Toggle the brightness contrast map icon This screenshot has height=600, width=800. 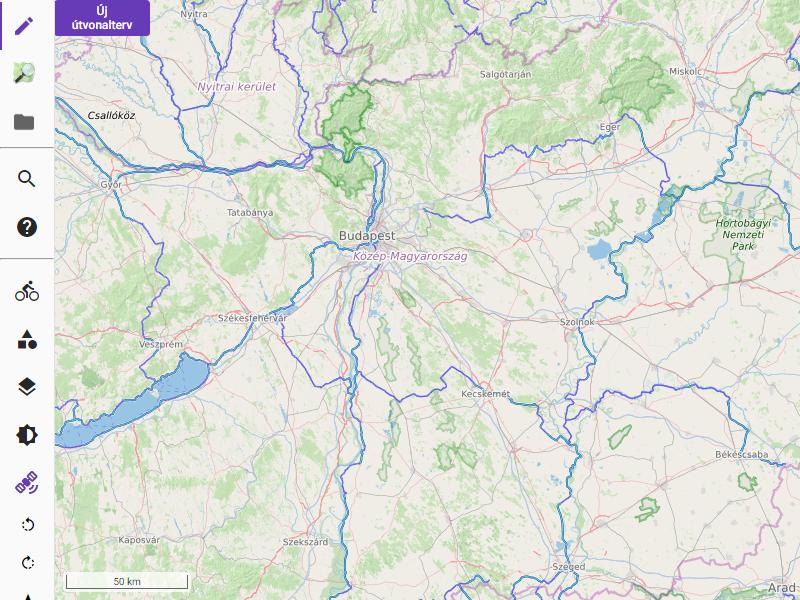coord(27,435)
